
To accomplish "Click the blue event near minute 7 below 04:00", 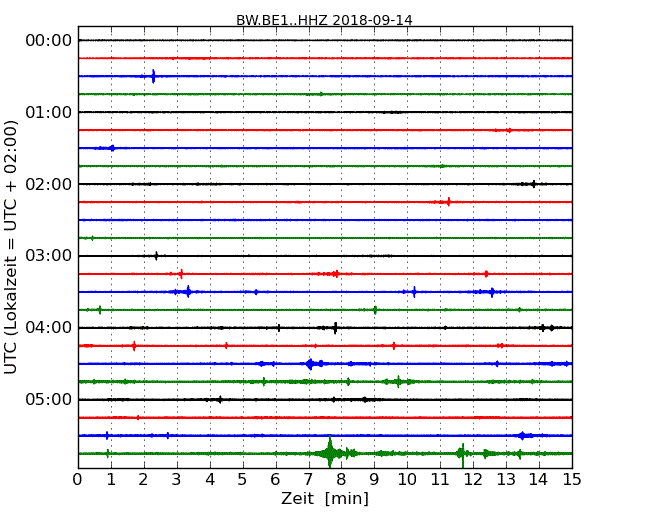I will (x=309, y=364).
